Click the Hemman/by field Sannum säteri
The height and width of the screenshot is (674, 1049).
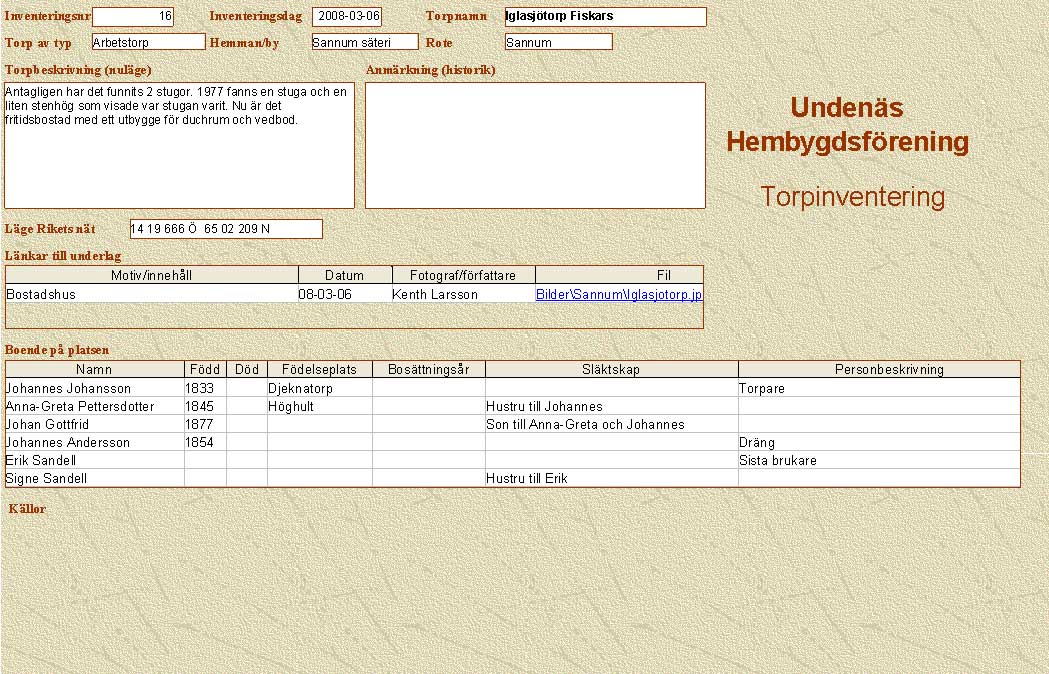click(364, 42)
